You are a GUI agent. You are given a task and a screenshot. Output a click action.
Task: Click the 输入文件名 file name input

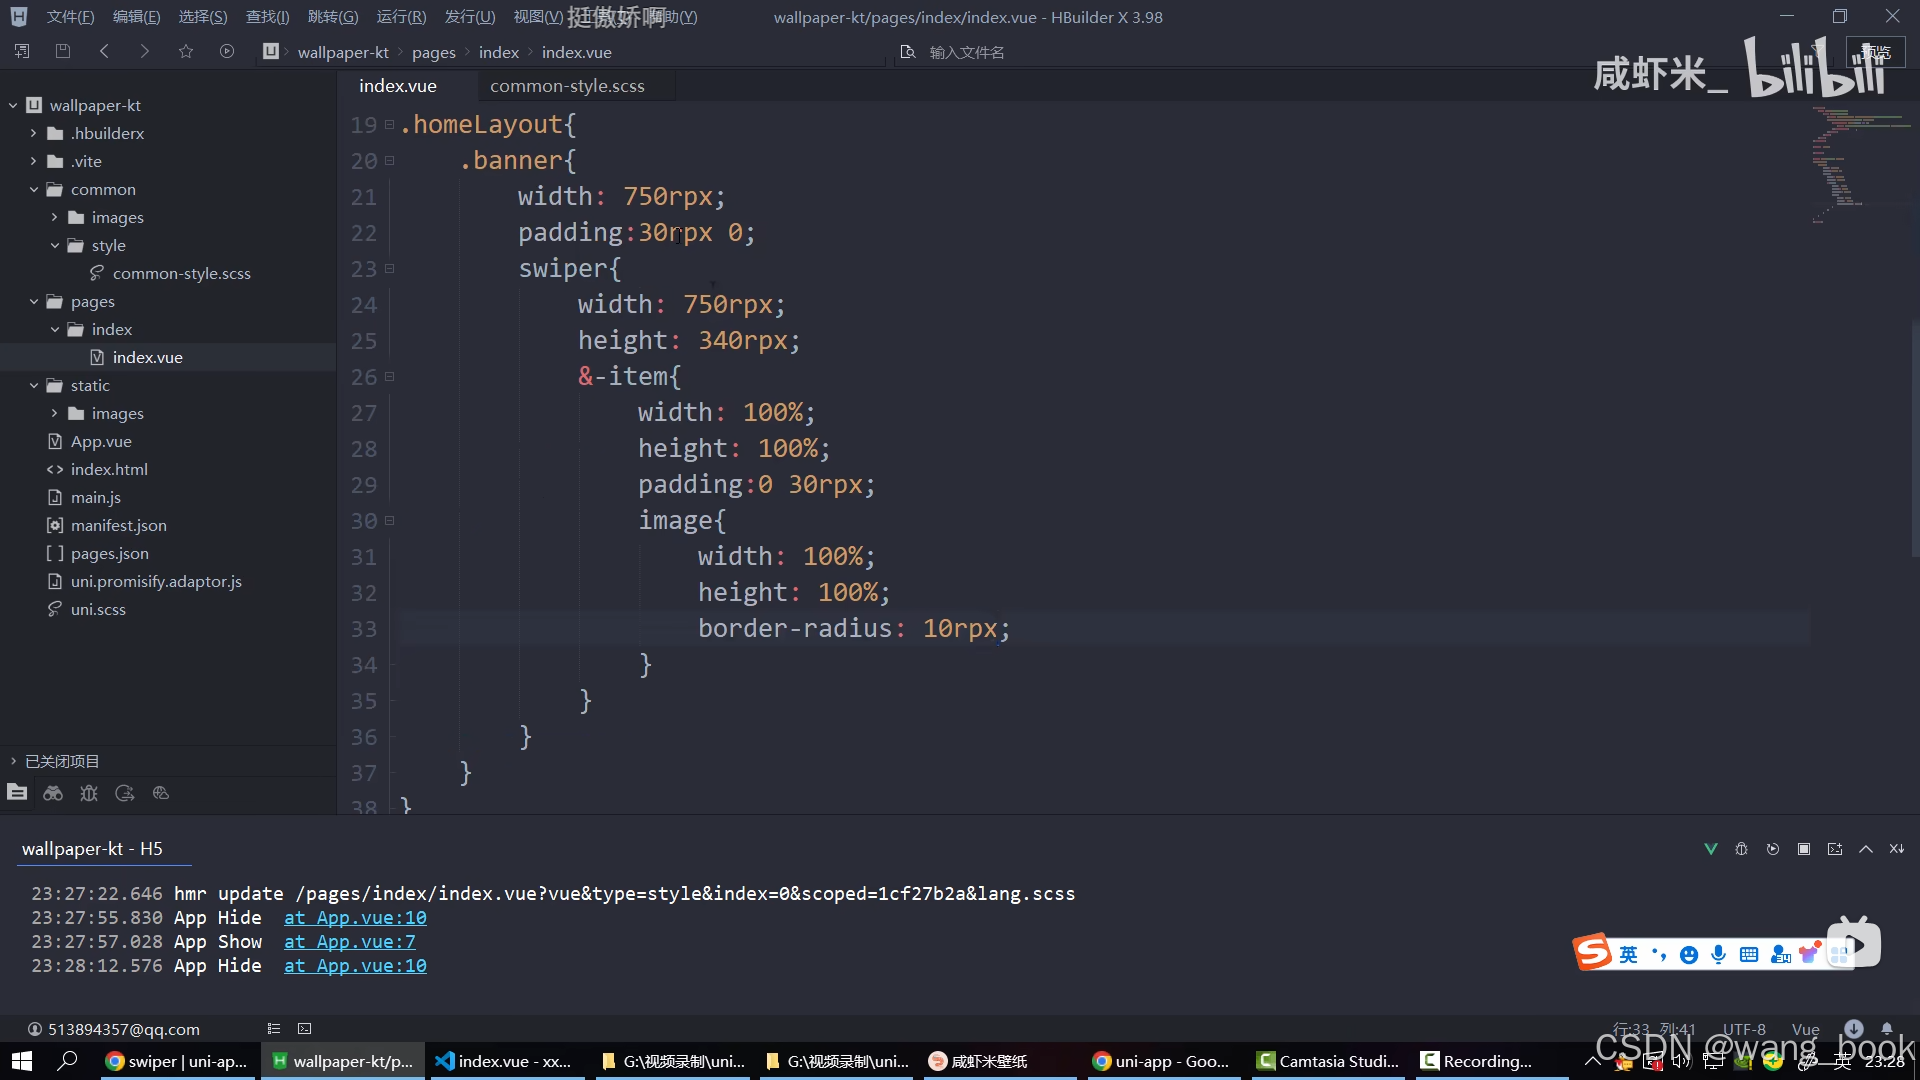[967, 52]
